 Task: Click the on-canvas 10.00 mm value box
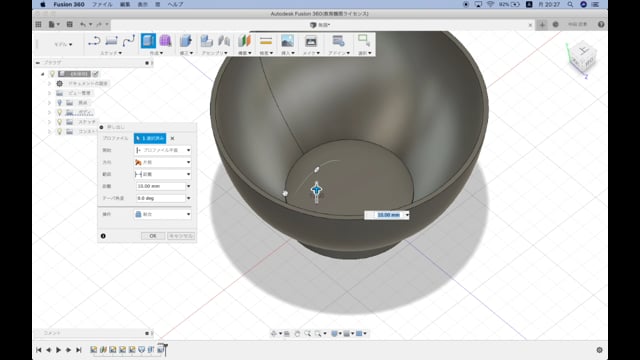click(x=388, y=215)
